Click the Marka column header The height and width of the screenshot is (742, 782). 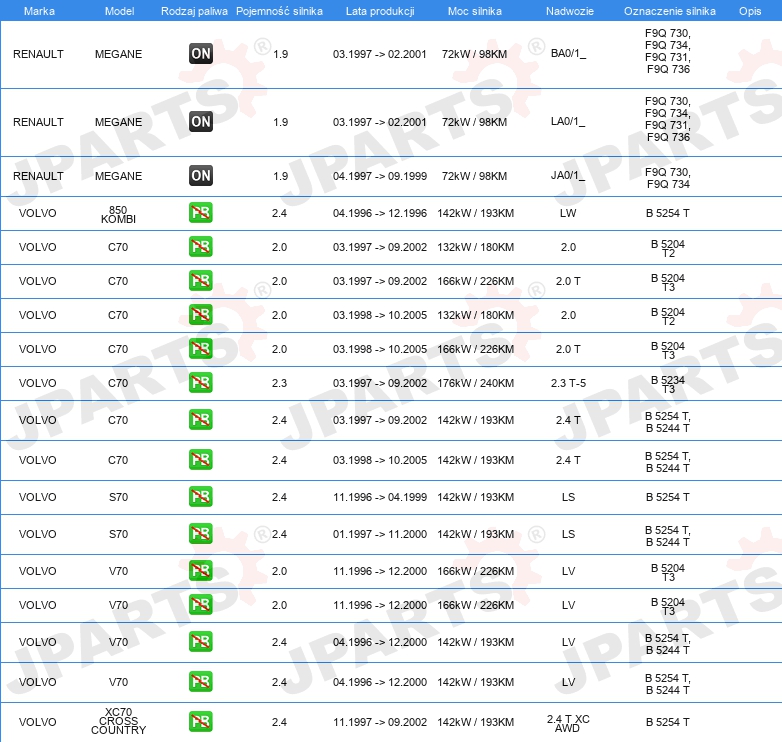(x=39, y=11)
